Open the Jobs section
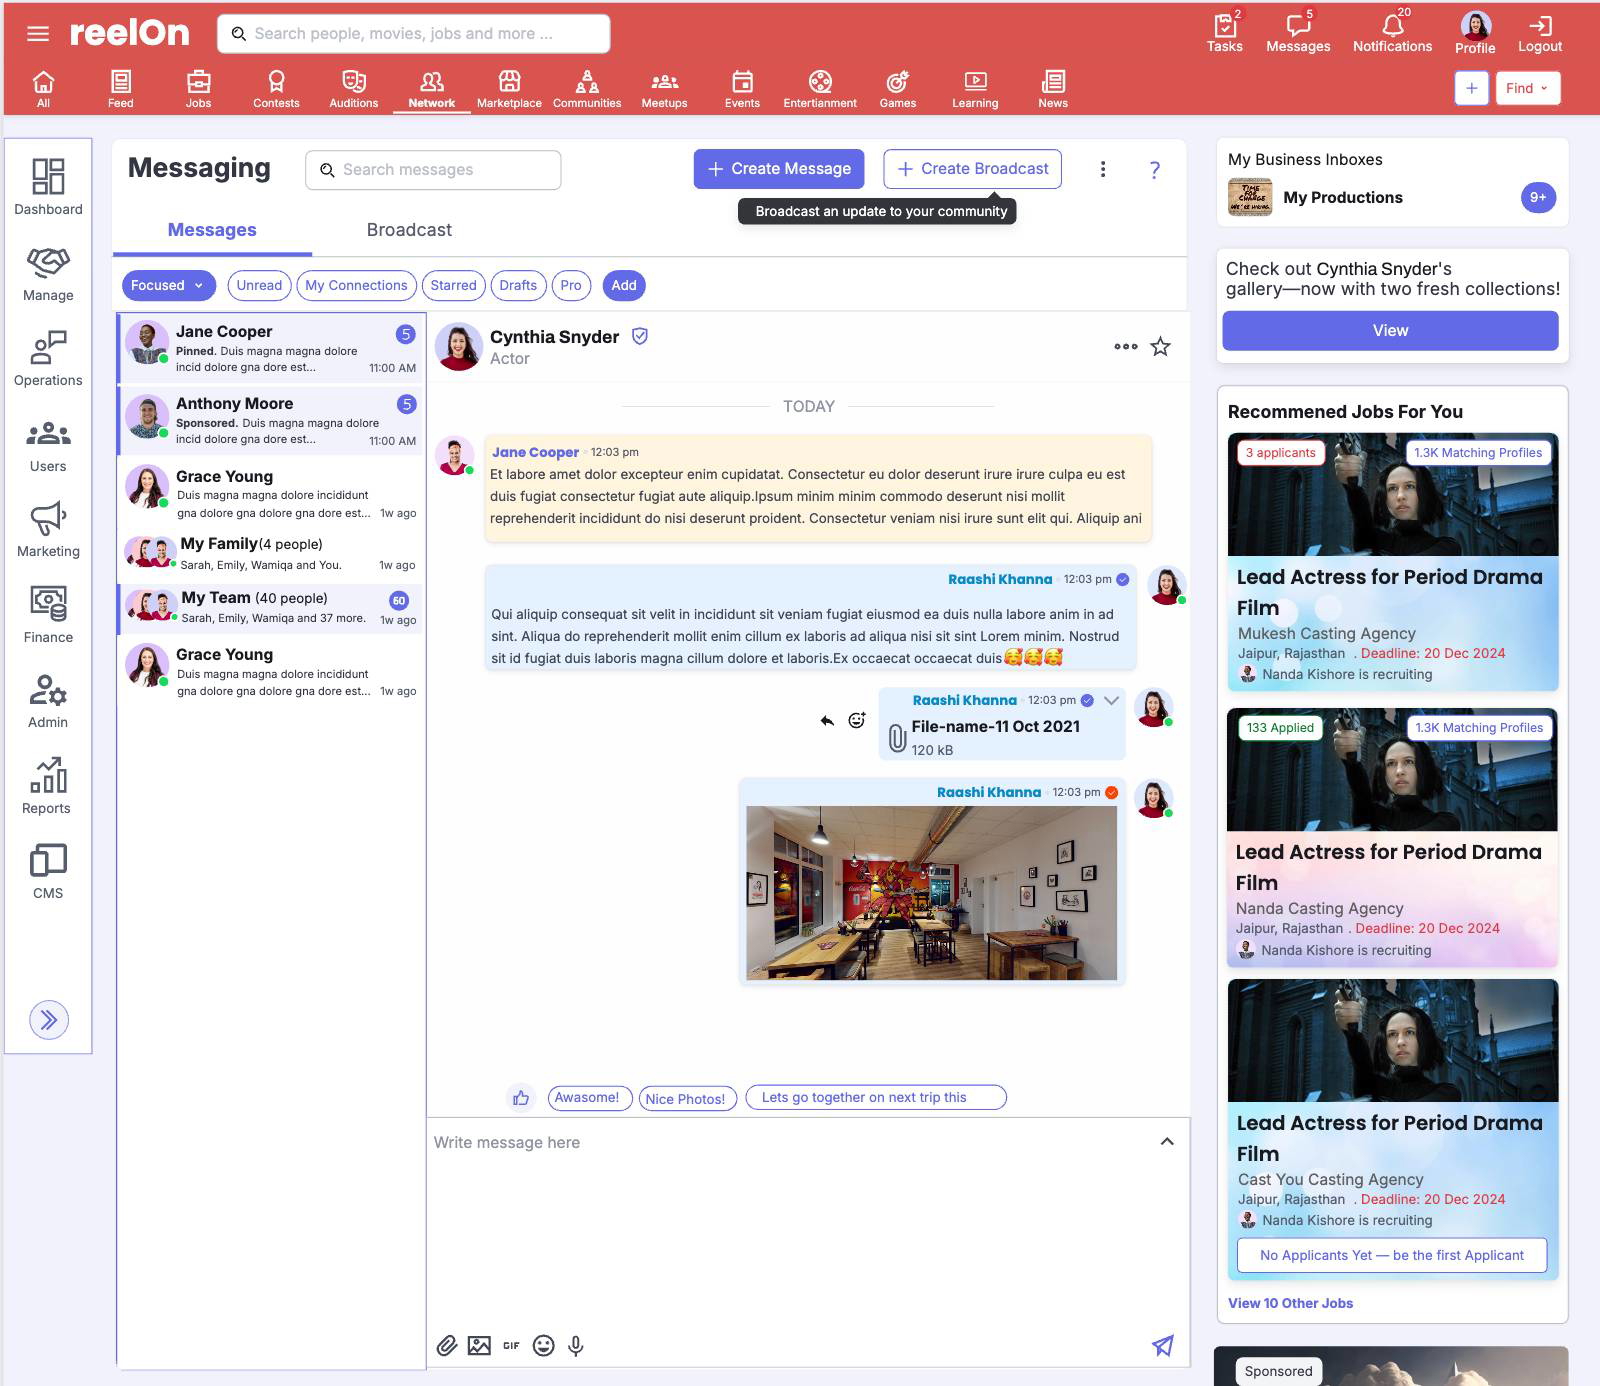 [x=198, y=88]
